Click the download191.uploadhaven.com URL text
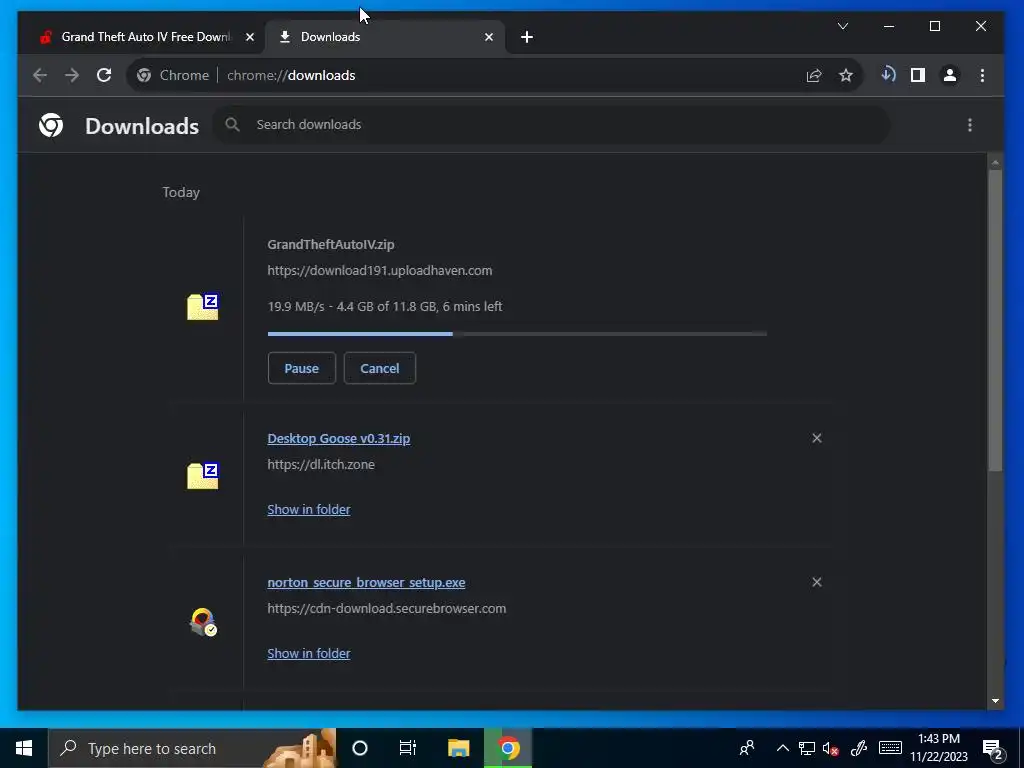This screenshot has width=1024, height=768. pos(379,270)
